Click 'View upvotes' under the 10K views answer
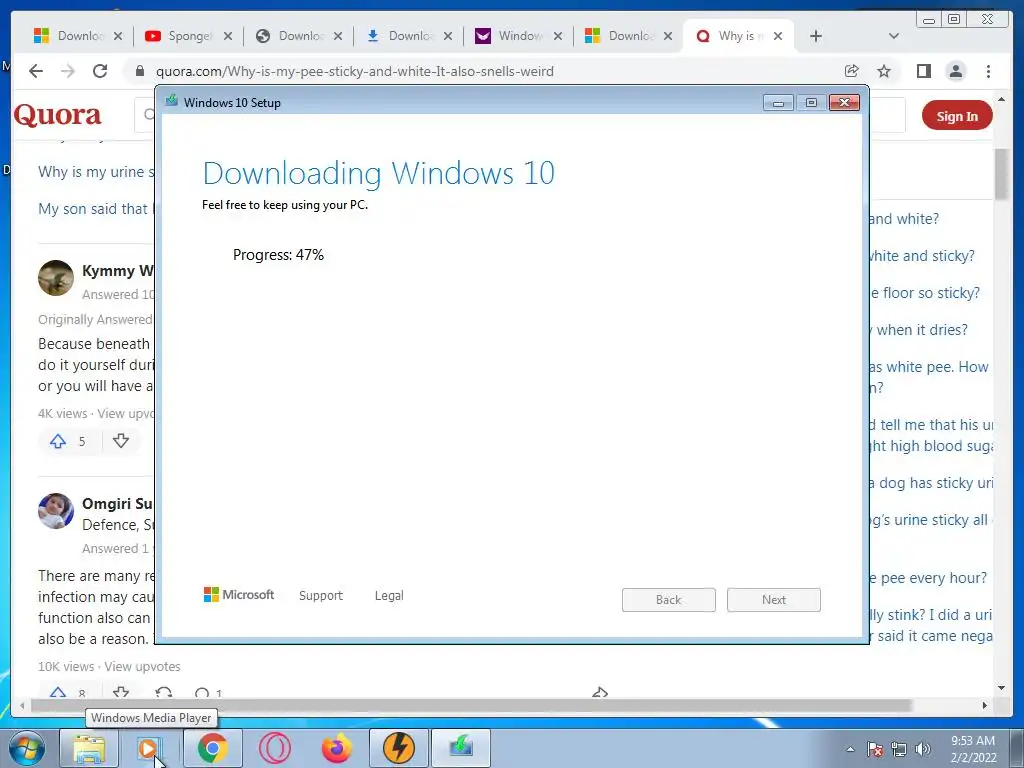 pos(142,667)
